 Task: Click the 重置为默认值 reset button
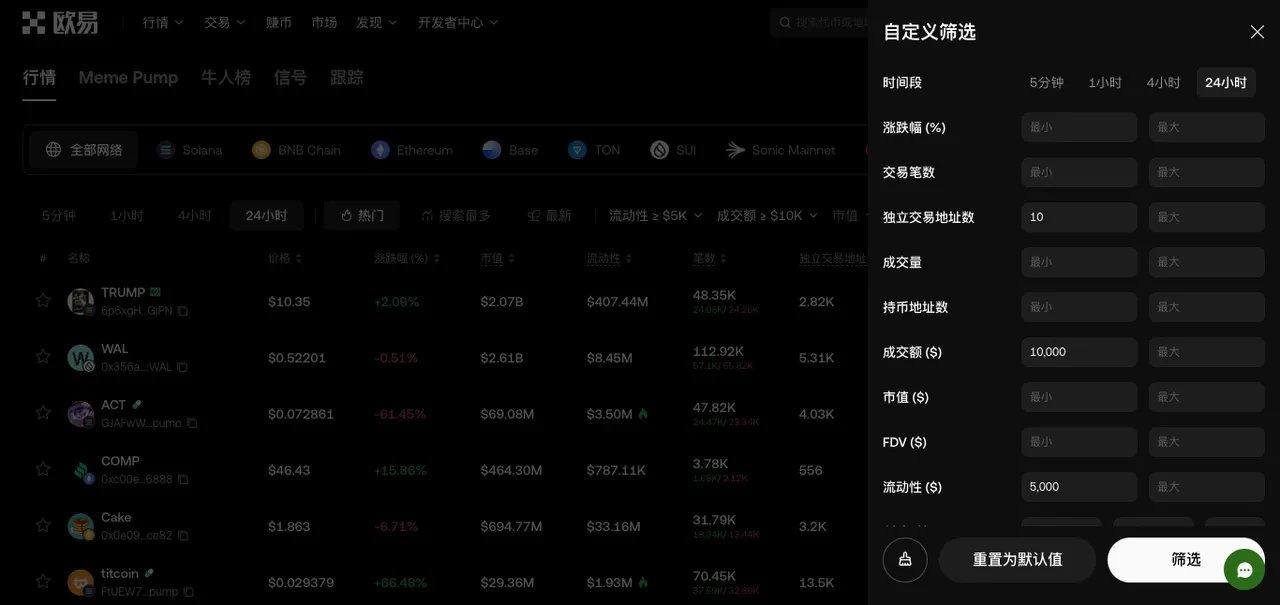(x=1017, y=560)
